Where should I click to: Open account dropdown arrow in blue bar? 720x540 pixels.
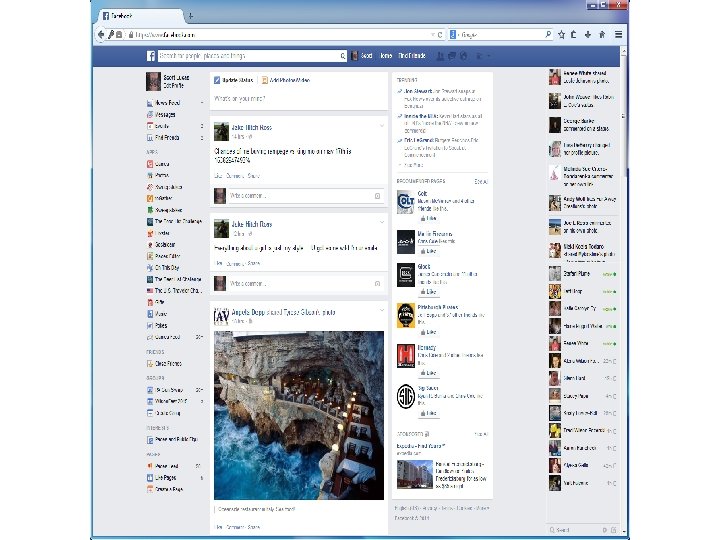pyautogui.click(x=489, y=56)
